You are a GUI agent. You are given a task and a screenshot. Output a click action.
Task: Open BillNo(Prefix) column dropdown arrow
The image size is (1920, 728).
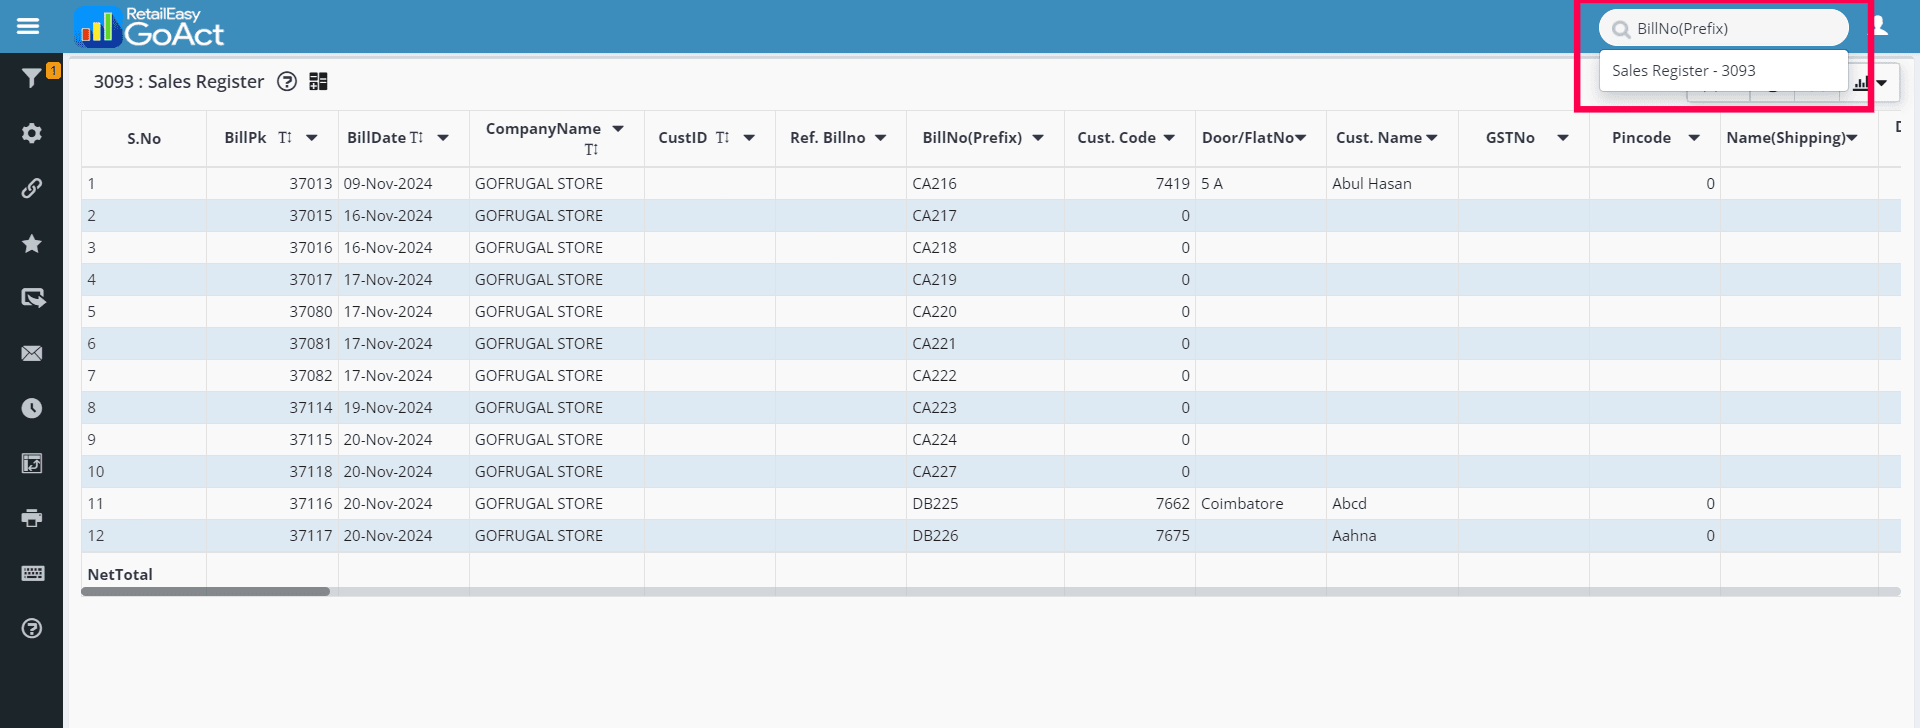pos(1038,138)
